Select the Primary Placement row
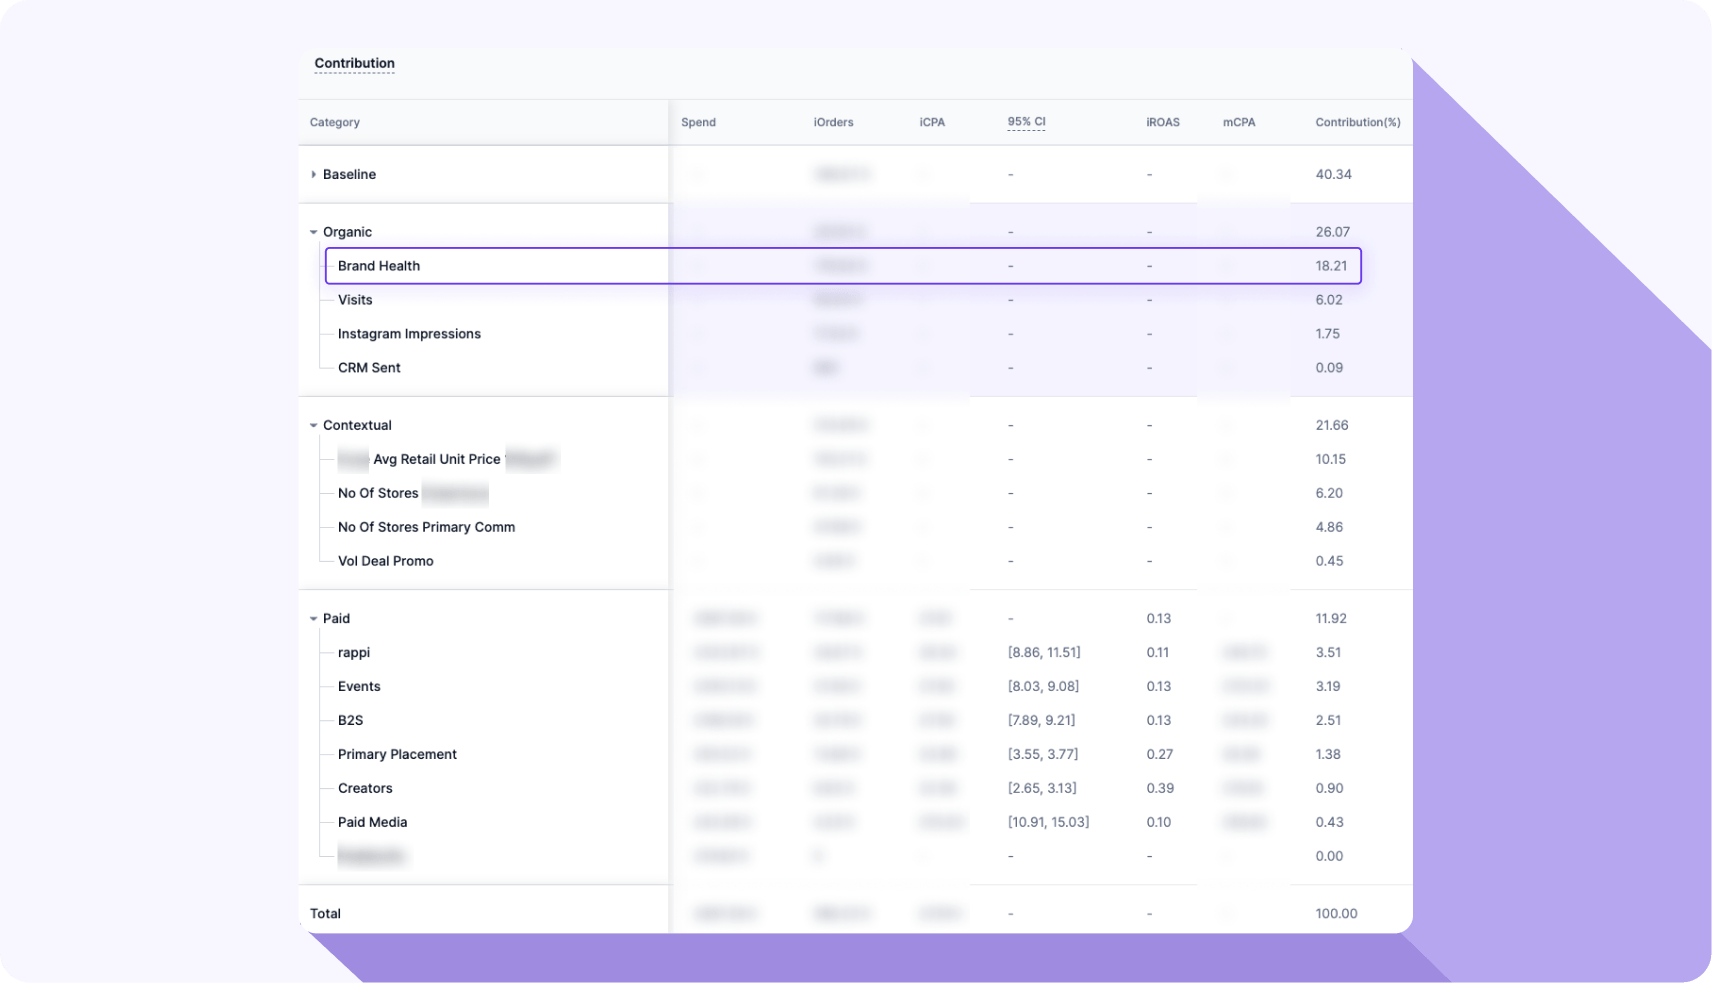Image resolution: width=1712 pixels, height=983 pixels. click(x=855, y=754)
